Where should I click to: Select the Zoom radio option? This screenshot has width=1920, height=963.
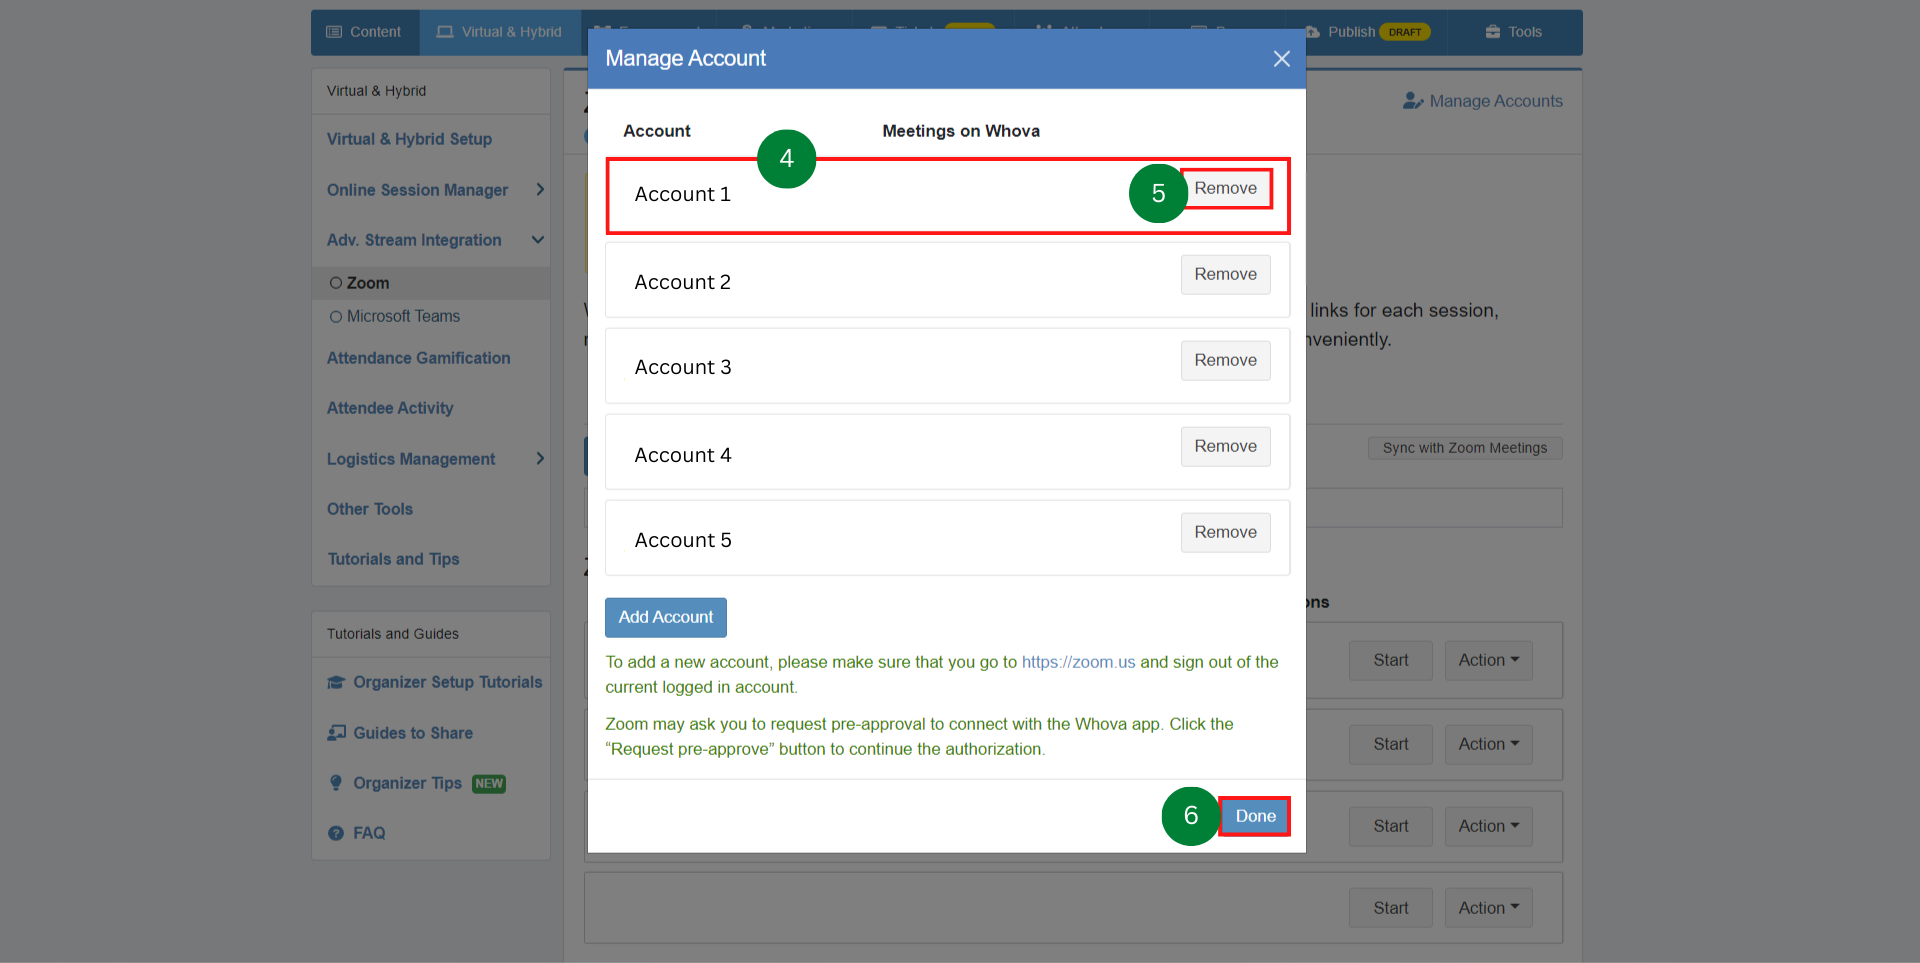[336, 283]
